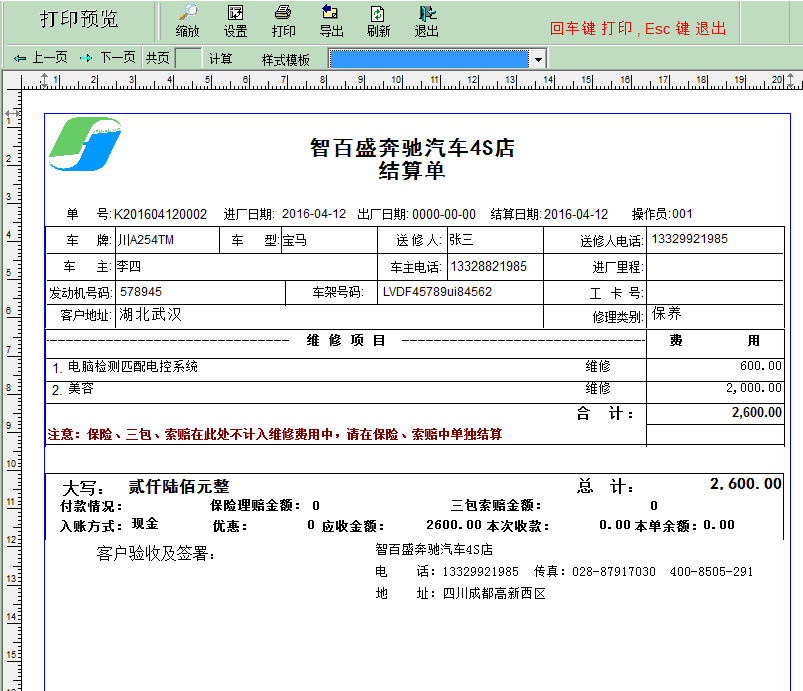
Task: Click the operator label 操作员:001
Action: click(662, 214)
